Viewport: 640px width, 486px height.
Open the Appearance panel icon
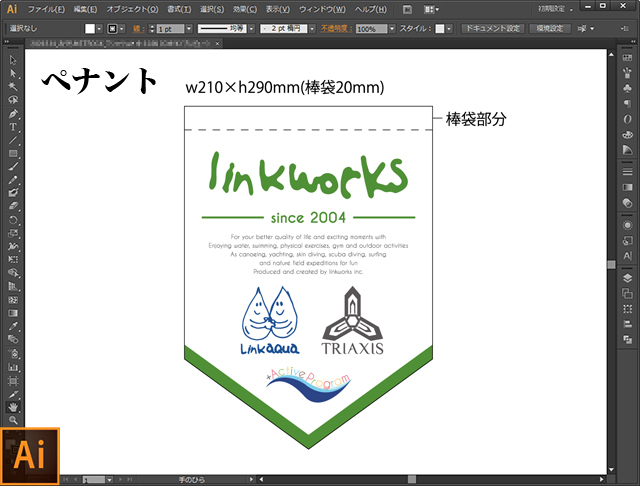pyautogui.click(x=627, y=225)
